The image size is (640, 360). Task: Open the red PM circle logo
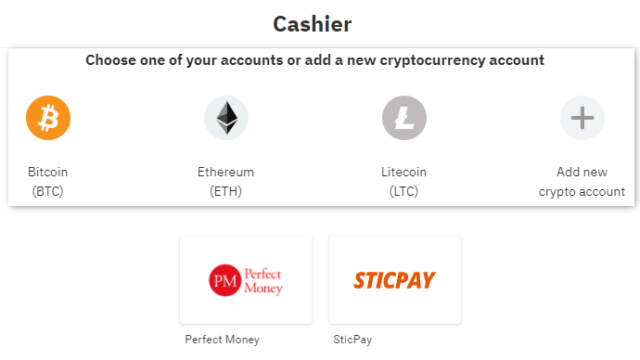coord(225,280)
